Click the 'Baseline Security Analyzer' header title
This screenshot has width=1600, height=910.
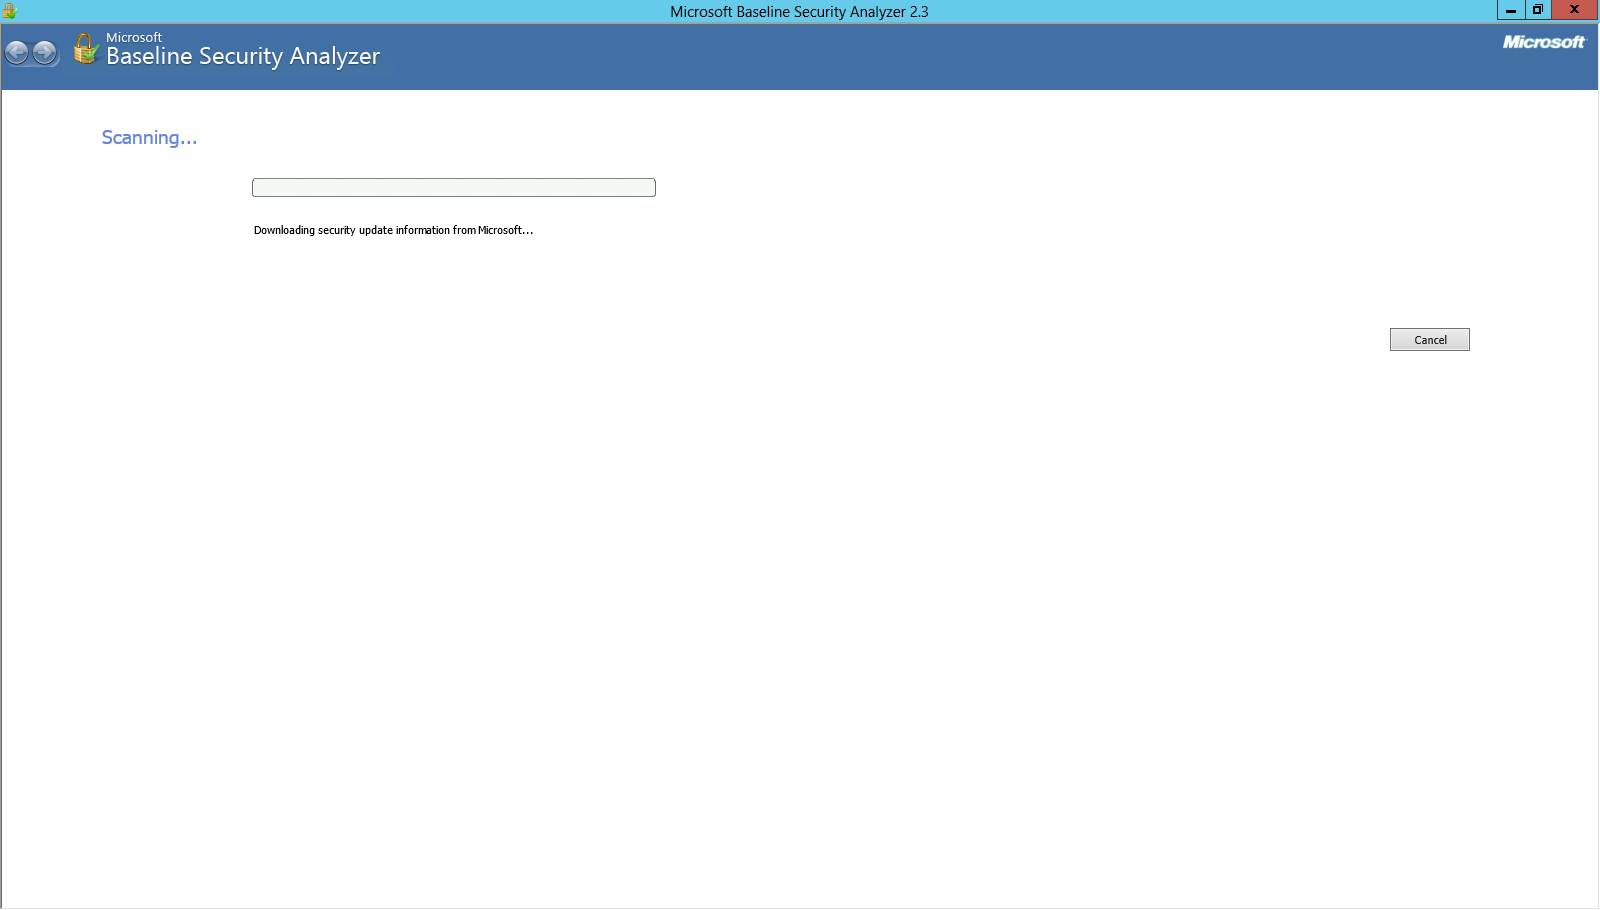click(x=243, y=57)
